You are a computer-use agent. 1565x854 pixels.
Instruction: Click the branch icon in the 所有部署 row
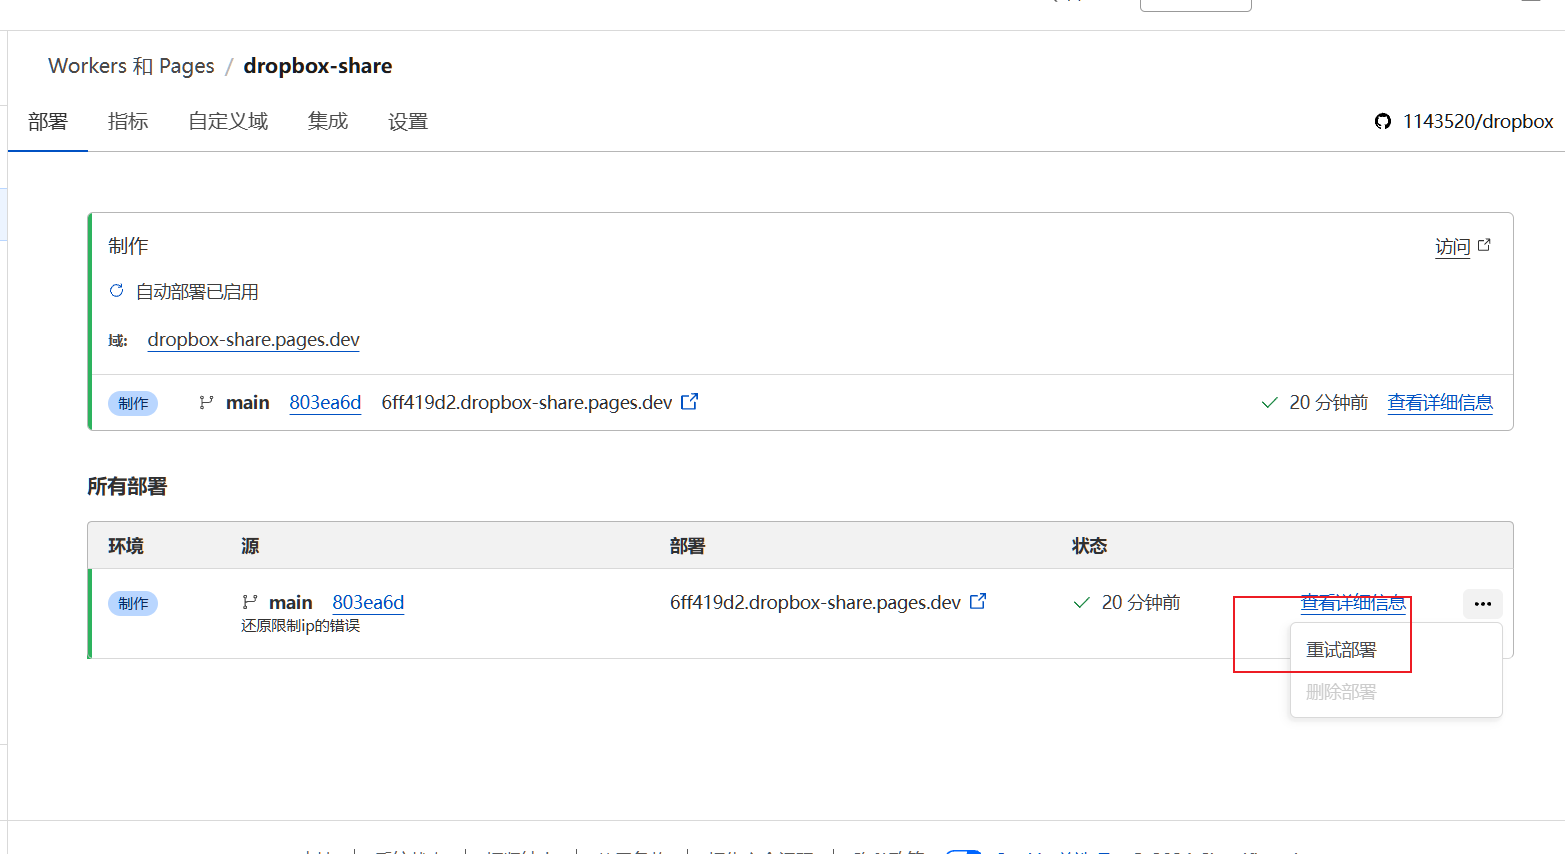[x=249, y=602]
